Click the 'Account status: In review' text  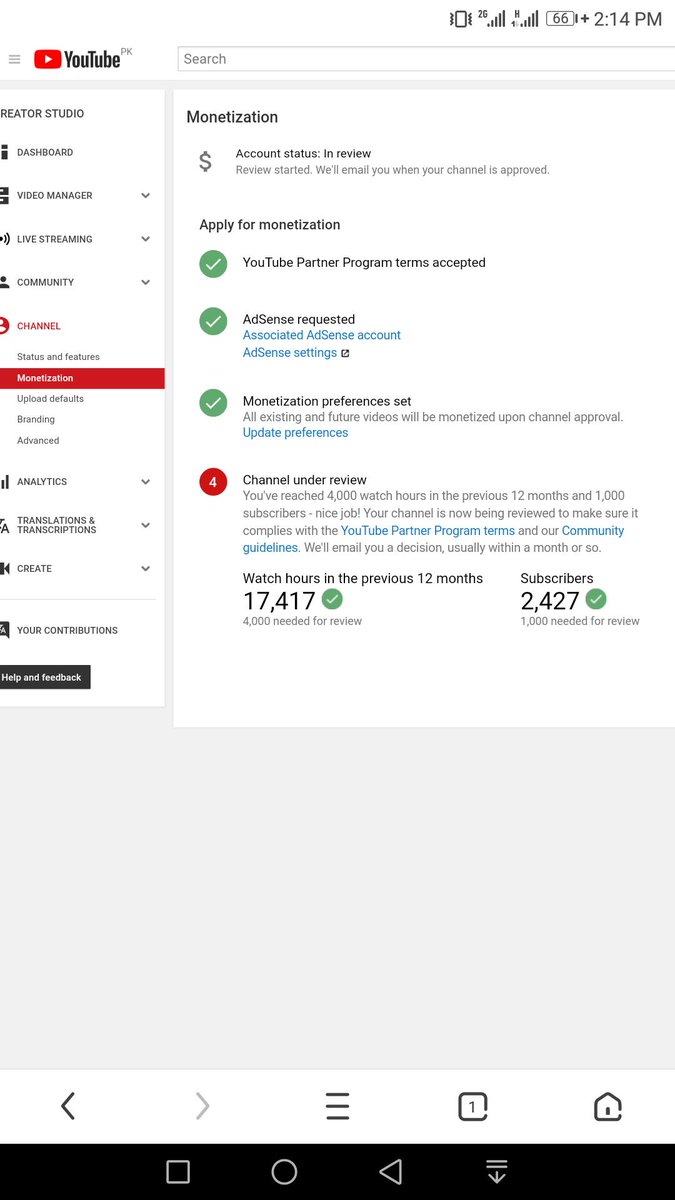click(303, 154)
